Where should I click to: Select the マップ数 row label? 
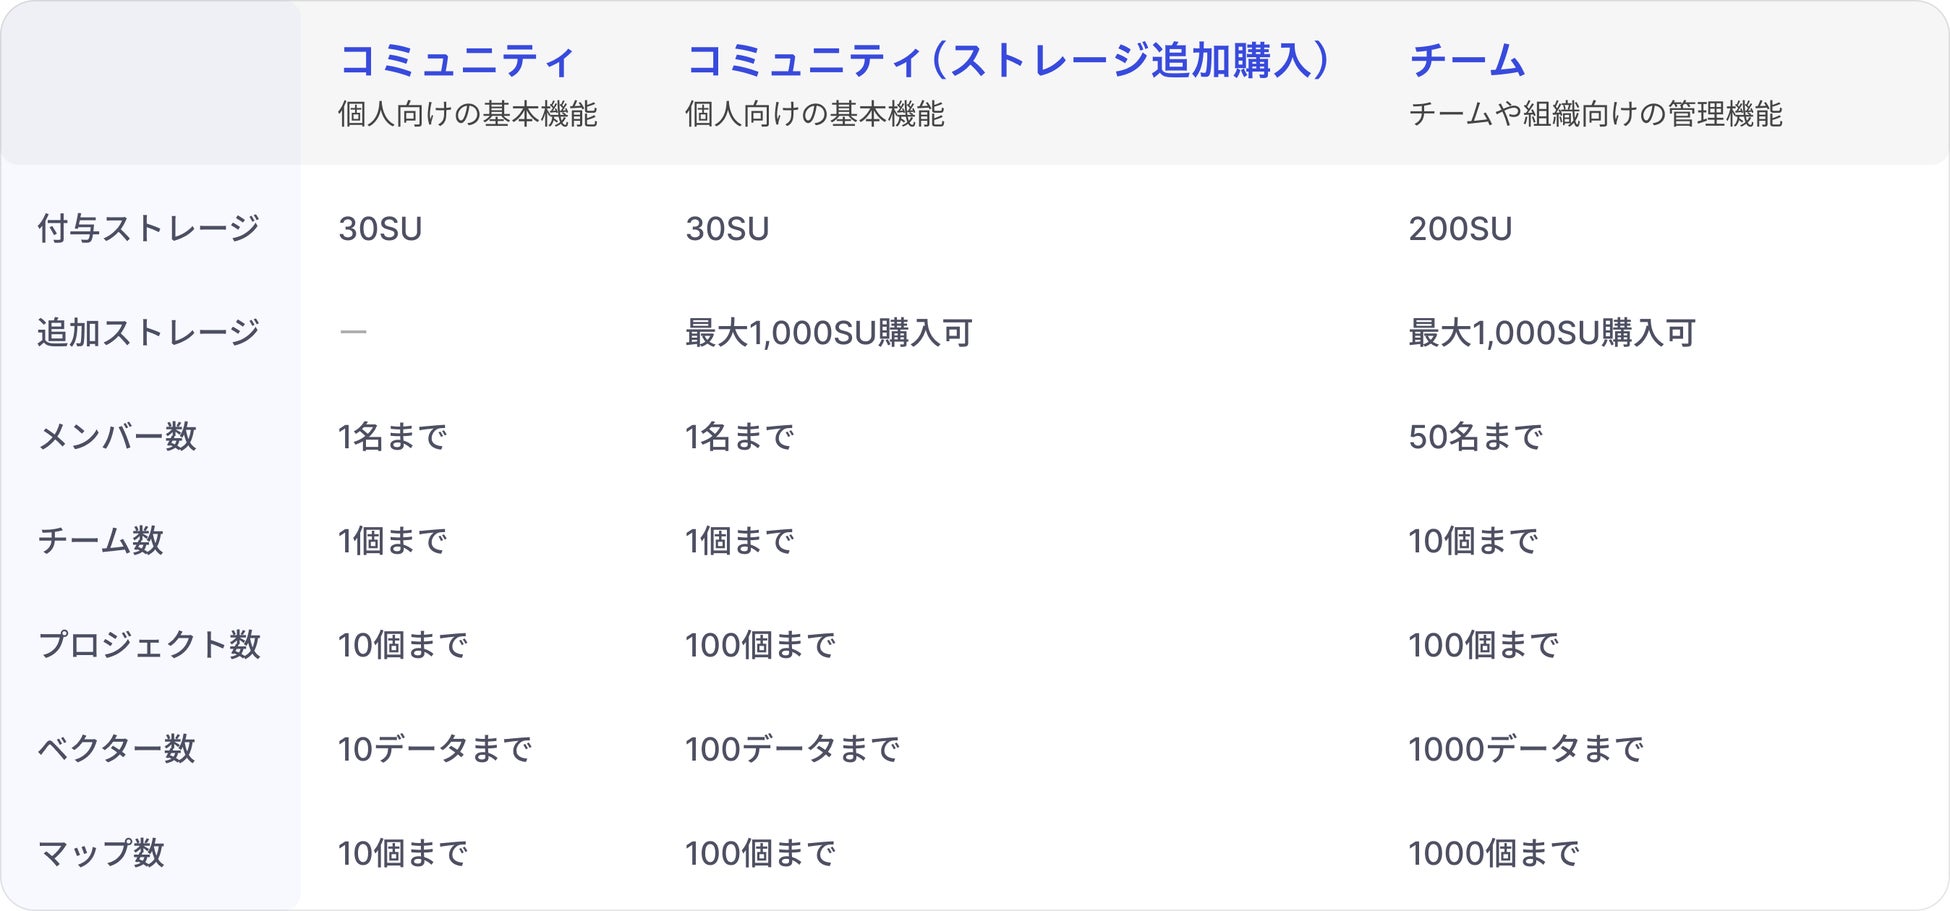pos(100,853)
